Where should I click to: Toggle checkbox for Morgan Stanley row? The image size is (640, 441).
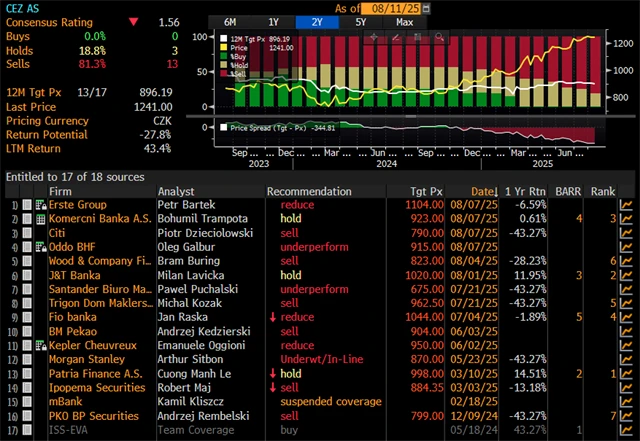pos(27,358)
